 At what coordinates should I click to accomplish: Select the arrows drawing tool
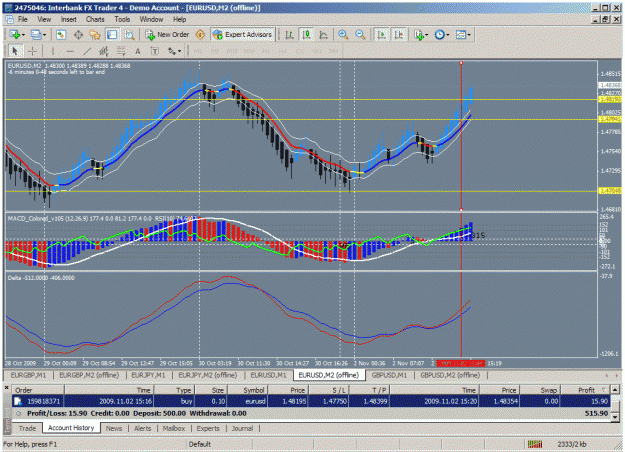(x=172, y=51)
